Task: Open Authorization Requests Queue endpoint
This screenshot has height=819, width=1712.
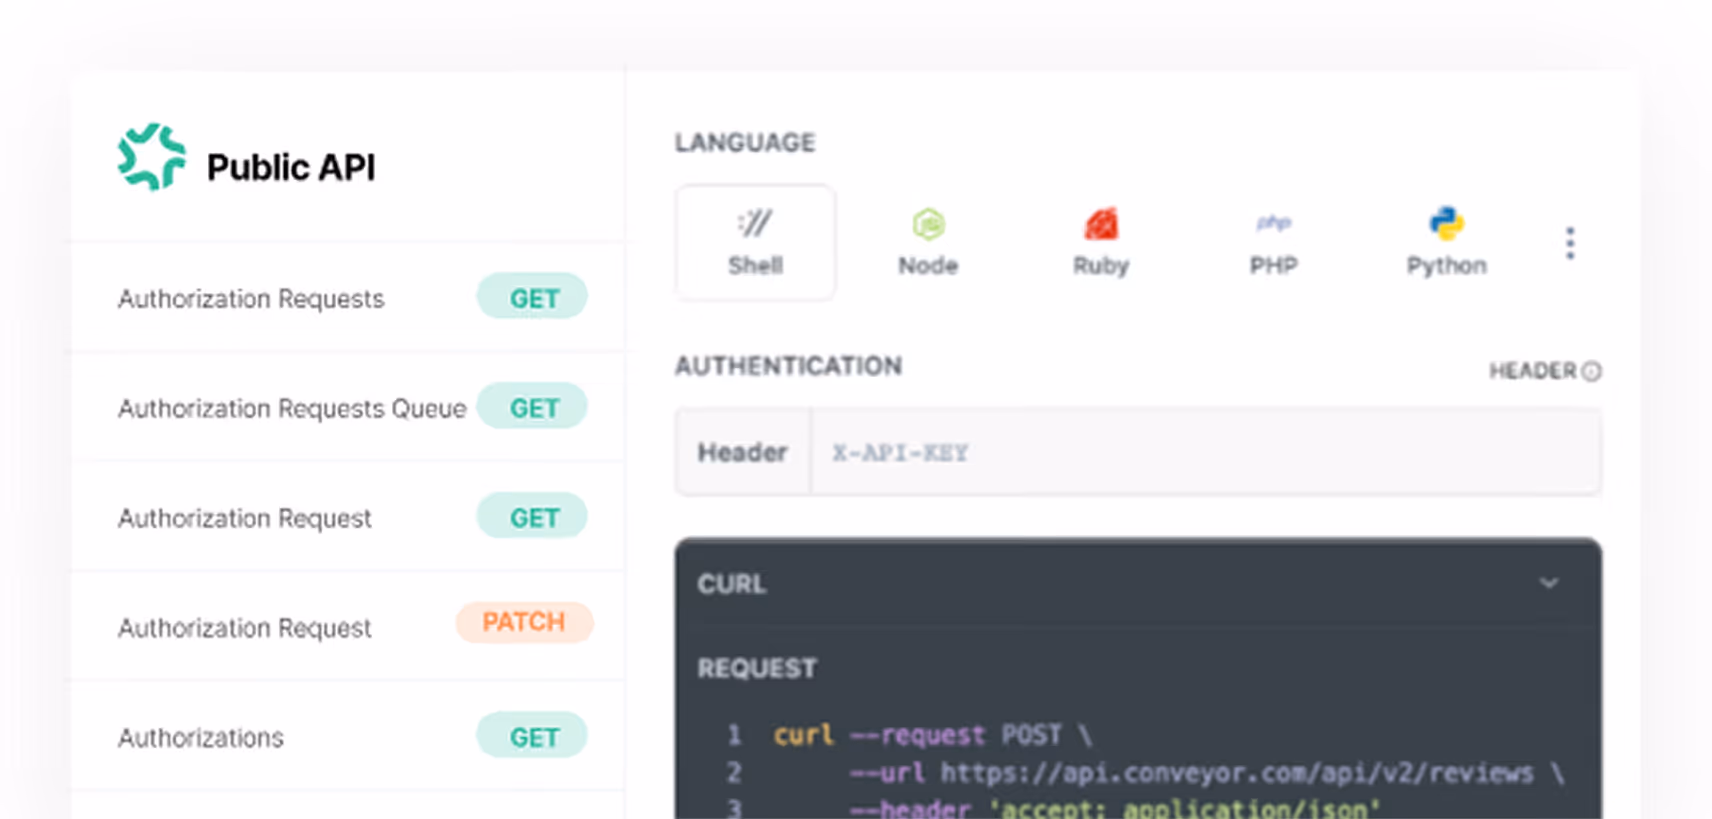Action: pyautogui.click(x=348, y=408)
